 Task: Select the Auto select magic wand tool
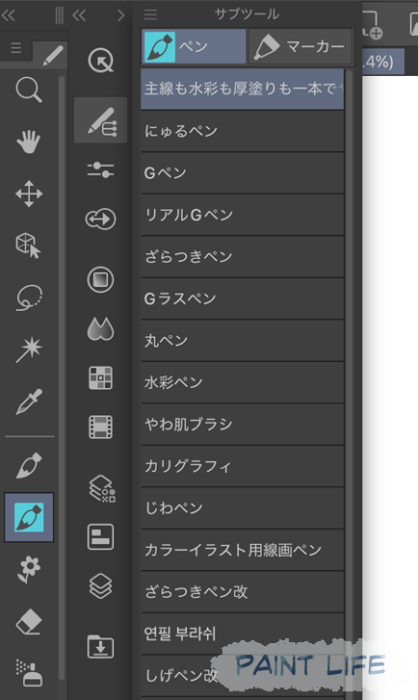click(x=29, y=350)
